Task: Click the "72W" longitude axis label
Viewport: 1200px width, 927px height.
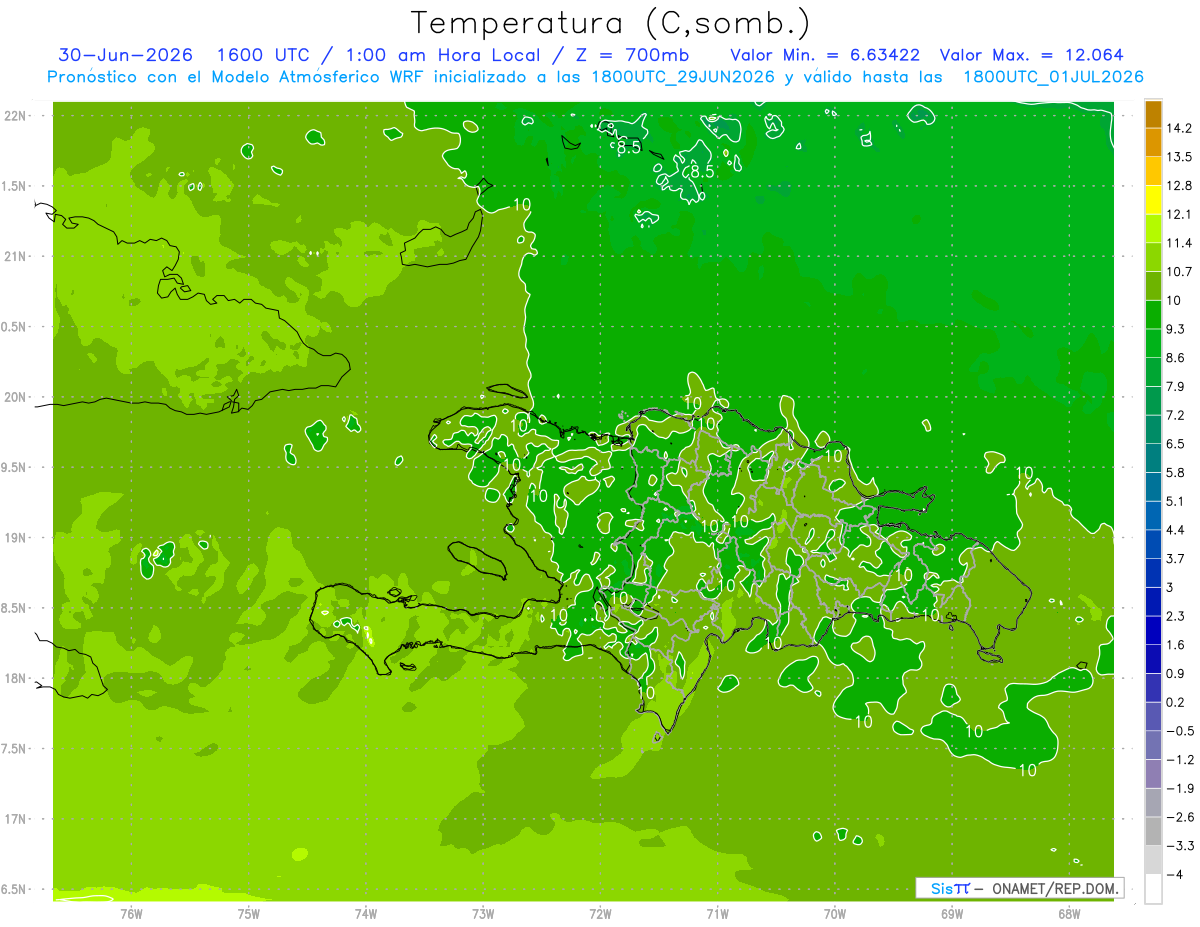Action: click(x=600, y=913)
